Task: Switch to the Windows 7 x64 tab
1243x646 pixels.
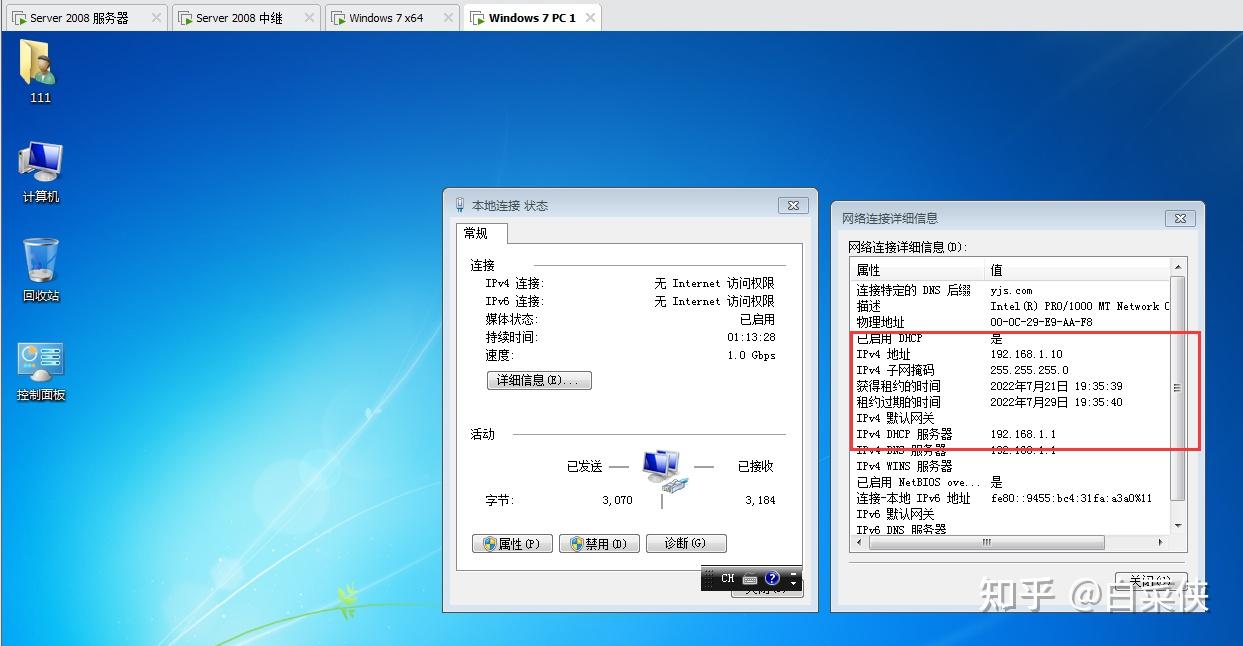Action: click(x=385, y=16)
